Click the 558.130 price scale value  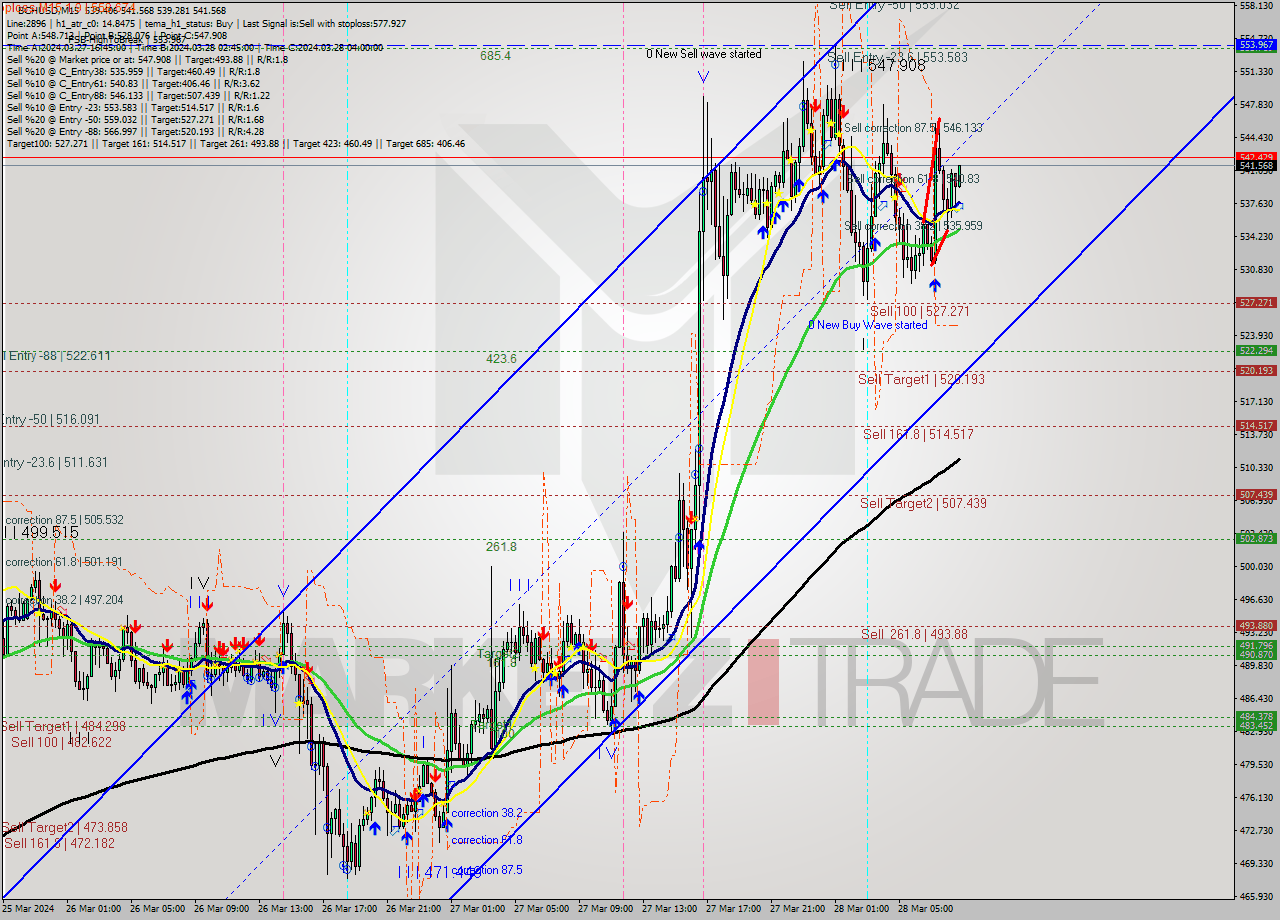click(x=1256, y=6)
